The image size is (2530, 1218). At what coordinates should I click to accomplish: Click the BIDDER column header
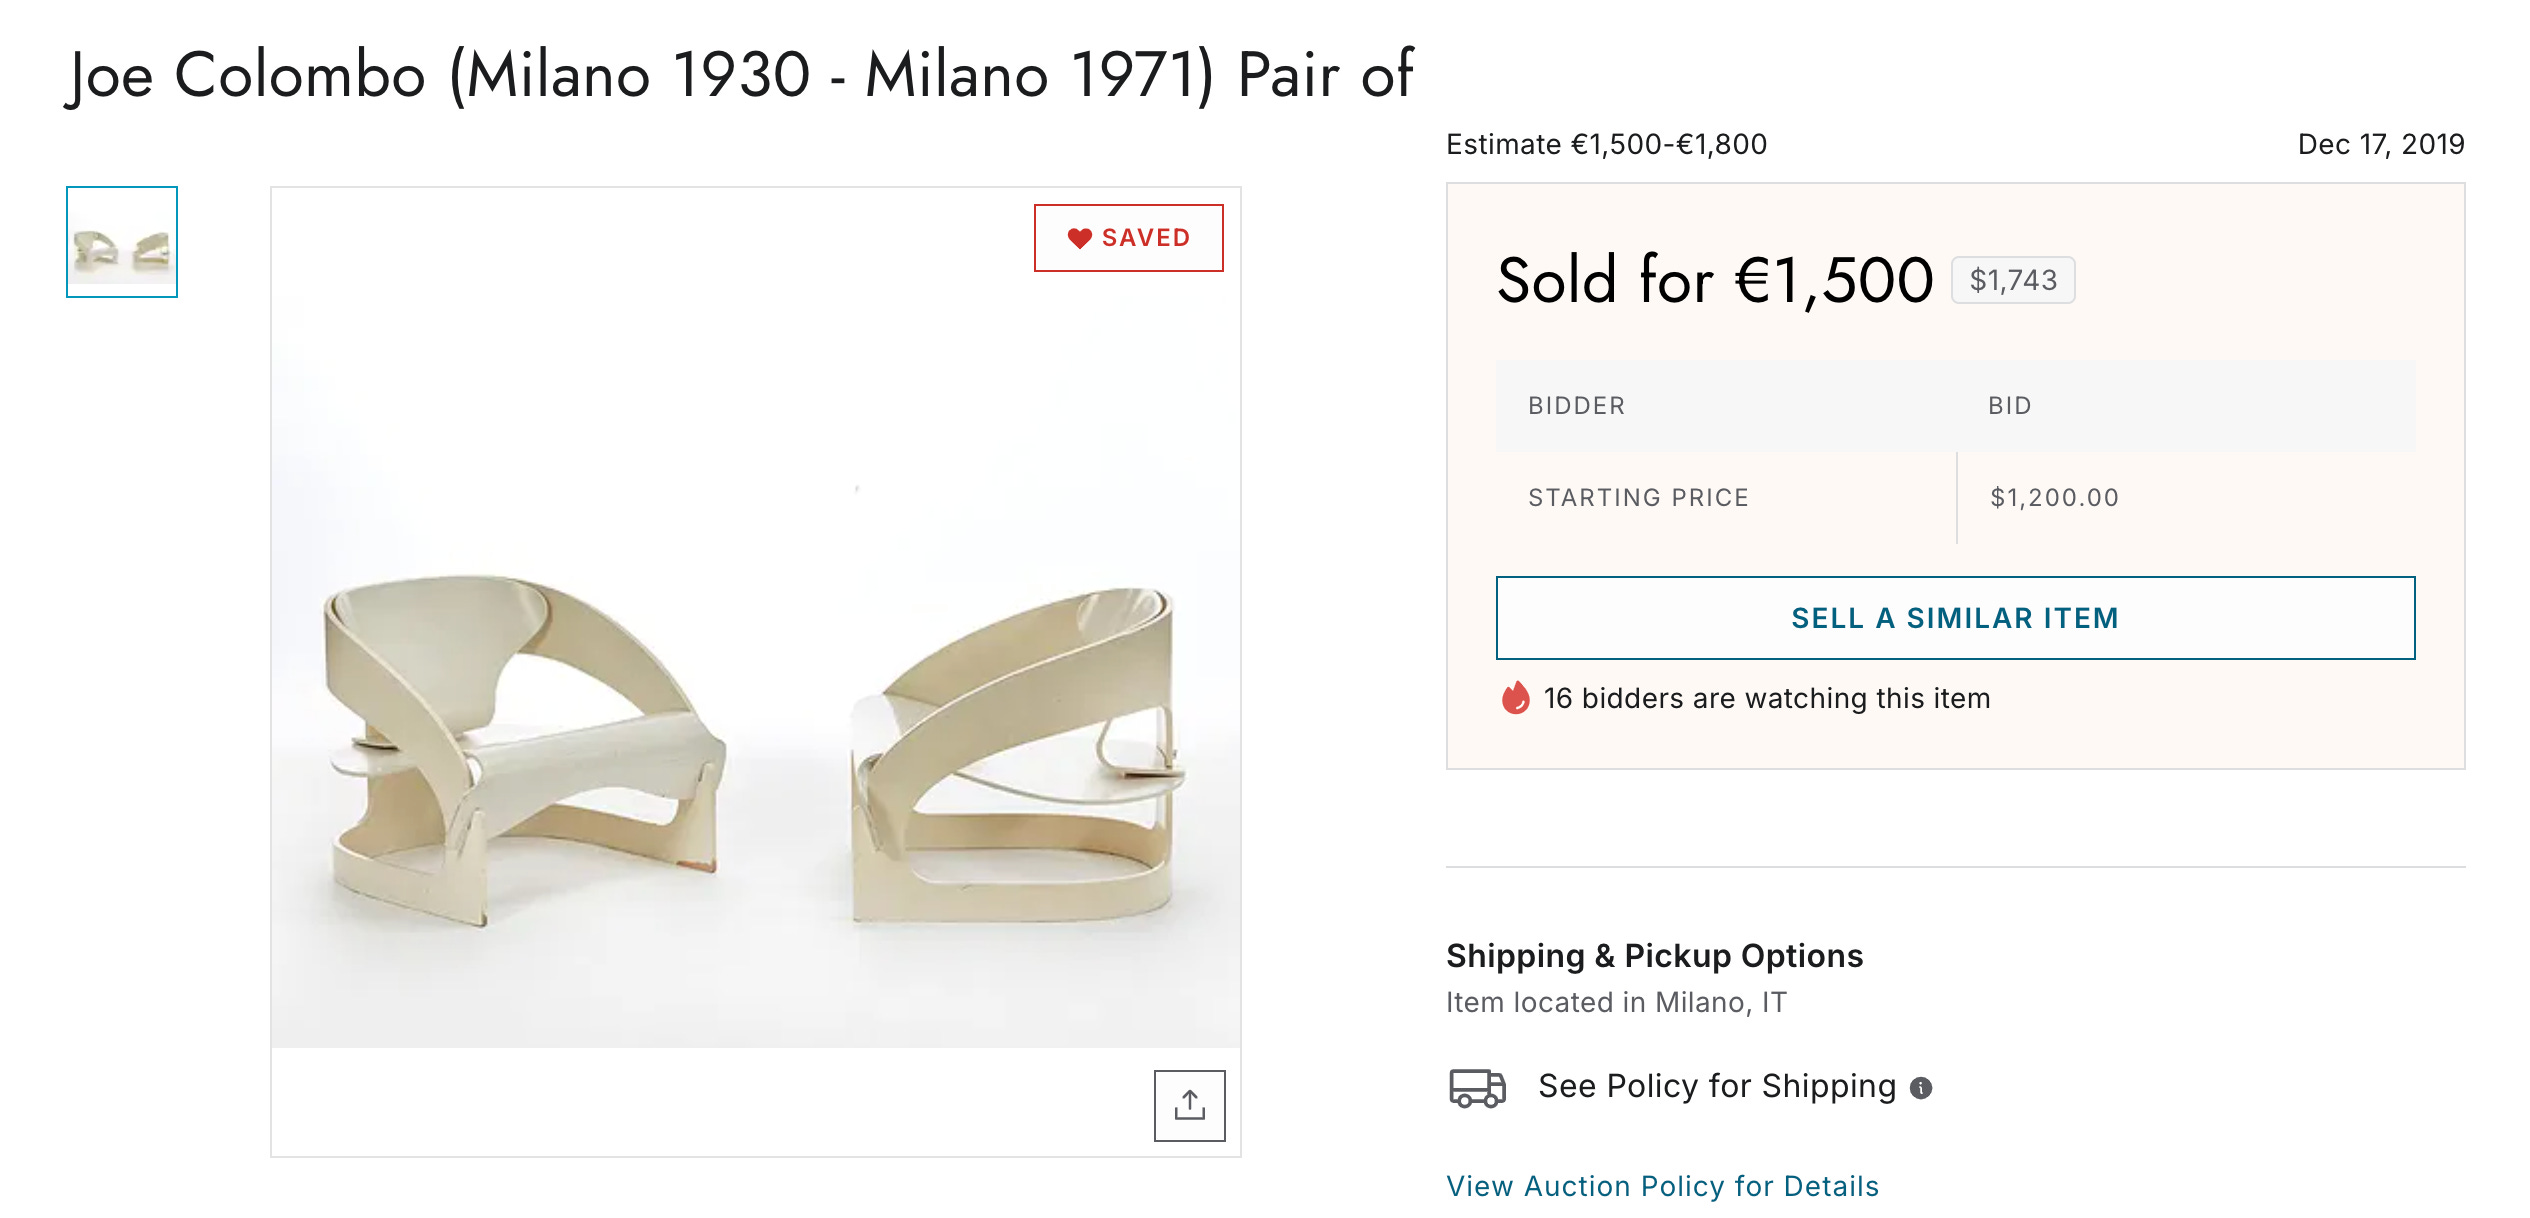coord(1576,406)
